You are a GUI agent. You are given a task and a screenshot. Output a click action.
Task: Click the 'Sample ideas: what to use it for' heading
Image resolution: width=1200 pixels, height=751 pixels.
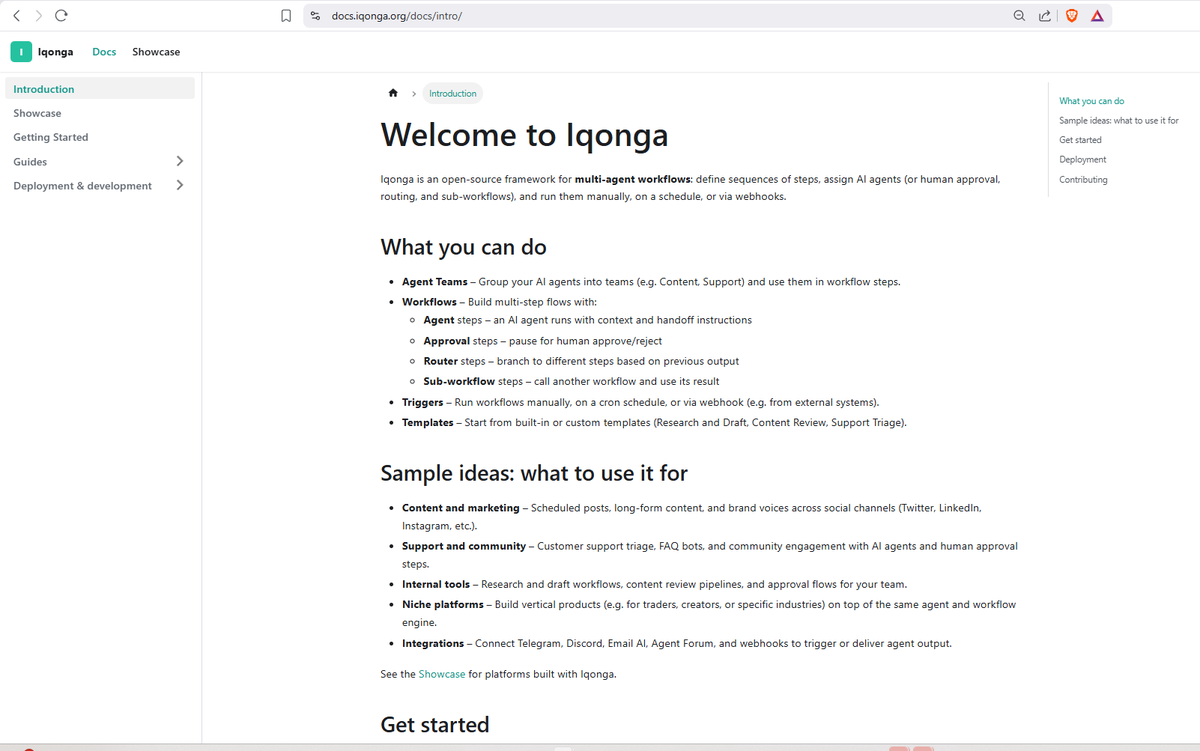coord(534,472)
